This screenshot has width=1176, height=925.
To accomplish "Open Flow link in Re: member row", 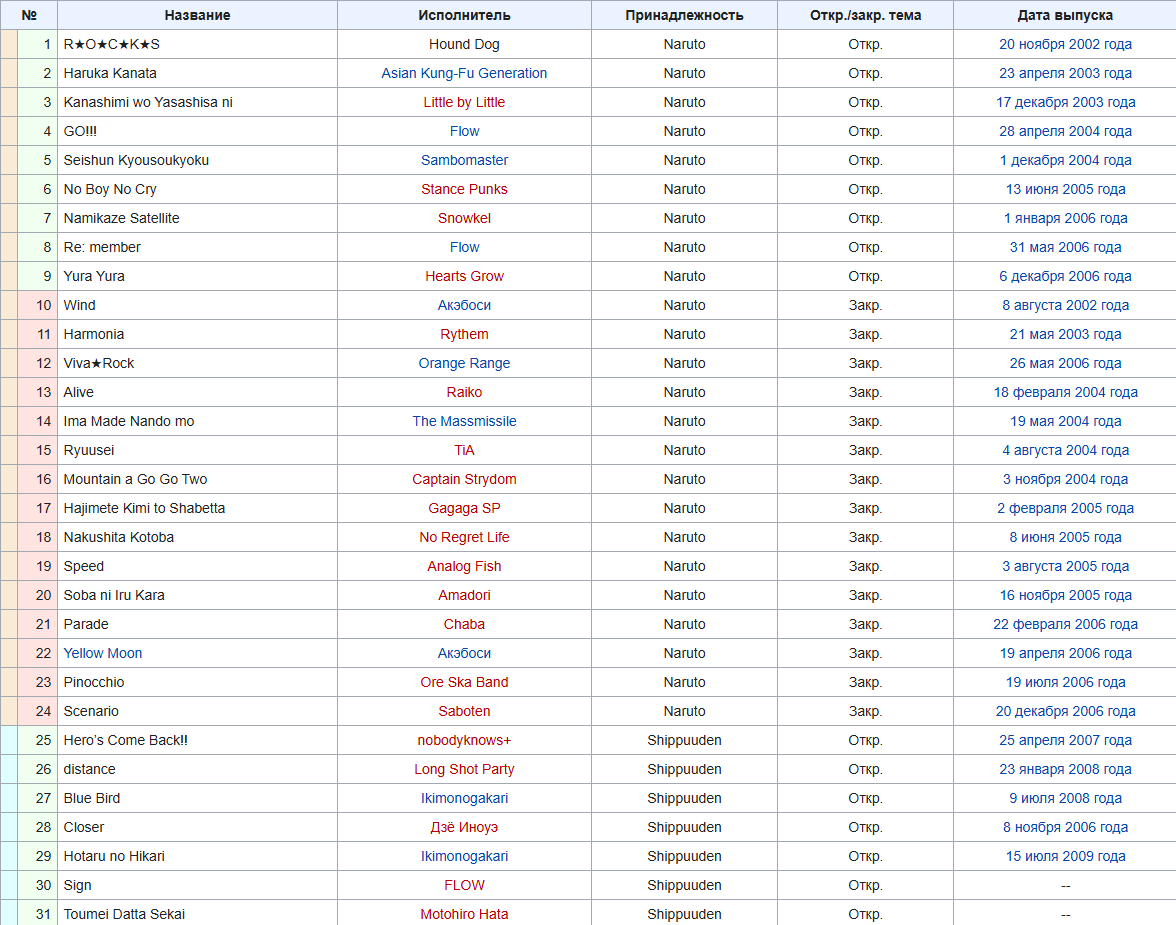I will [464, 248].
